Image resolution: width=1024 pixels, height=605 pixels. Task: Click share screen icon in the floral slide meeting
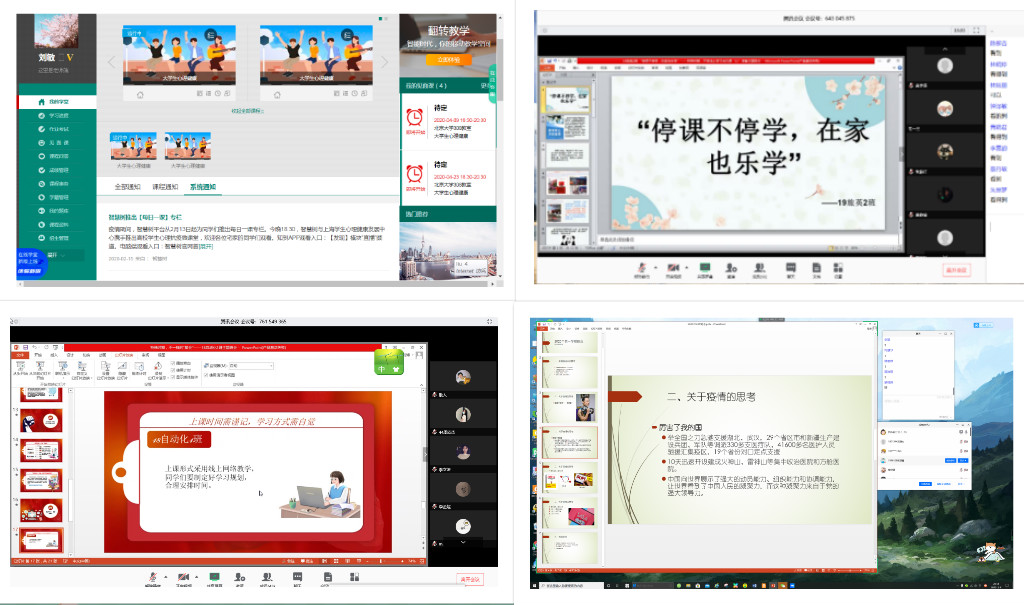(705, 267)
